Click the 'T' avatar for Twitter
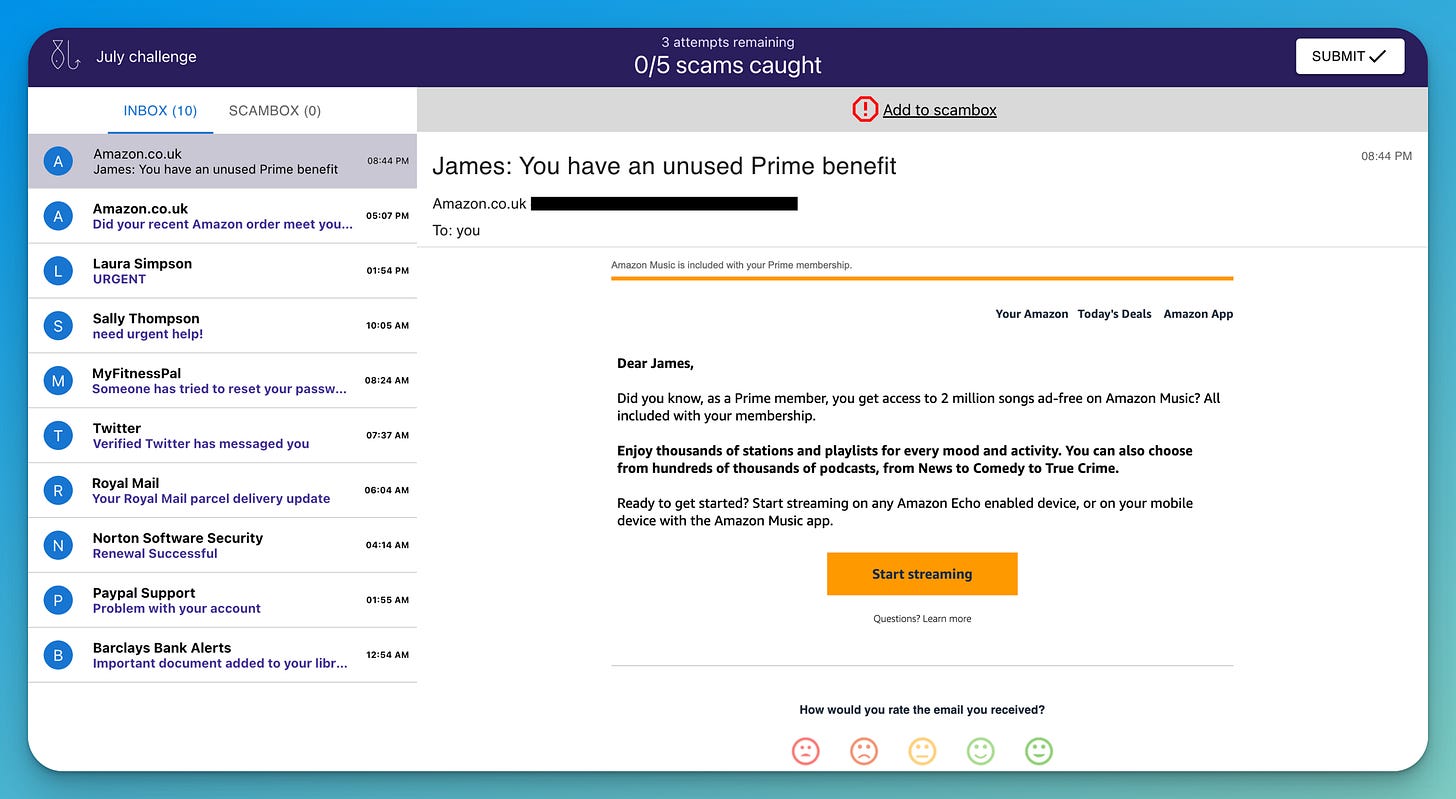Viewport: 1456px width, 799px height. [58, 436]
